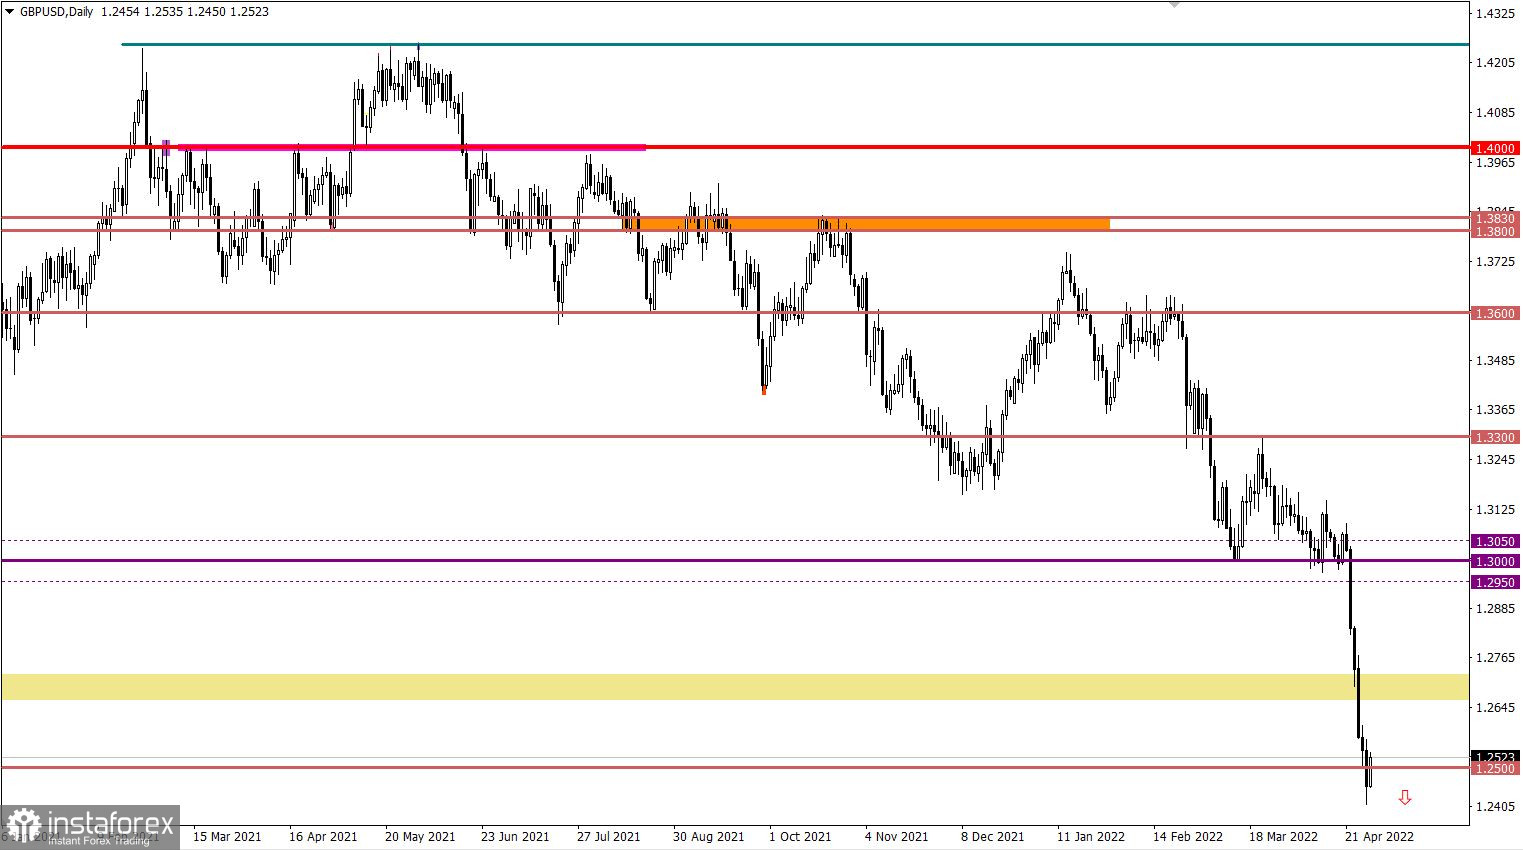1523x850 pixels.
Task: Click the 4 Nov 2021 date label
Action: [897, 836]
